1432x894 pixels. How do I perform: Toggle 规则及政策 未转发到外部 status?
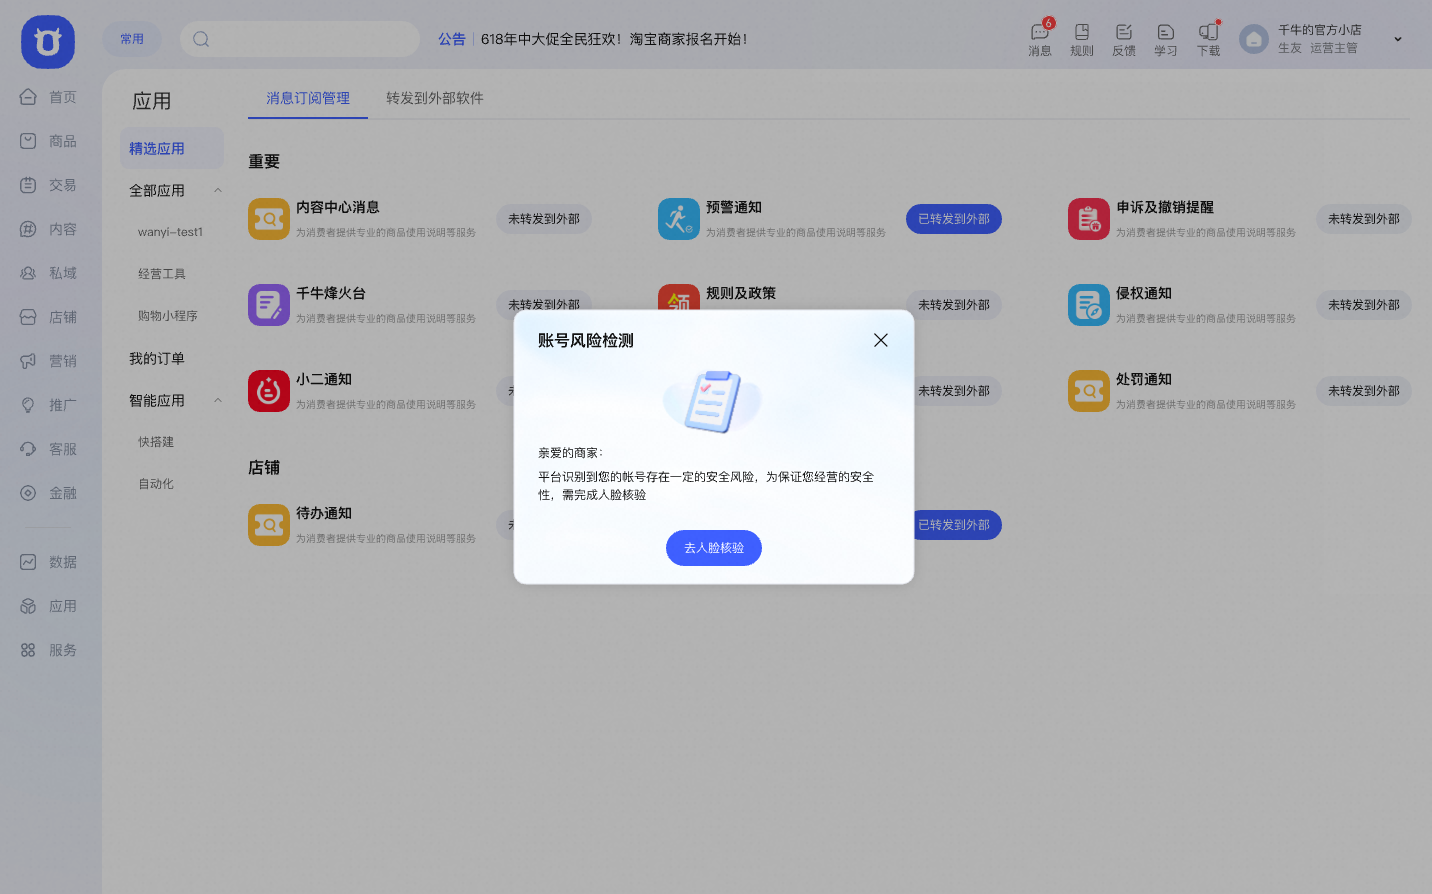click(954, 305)
